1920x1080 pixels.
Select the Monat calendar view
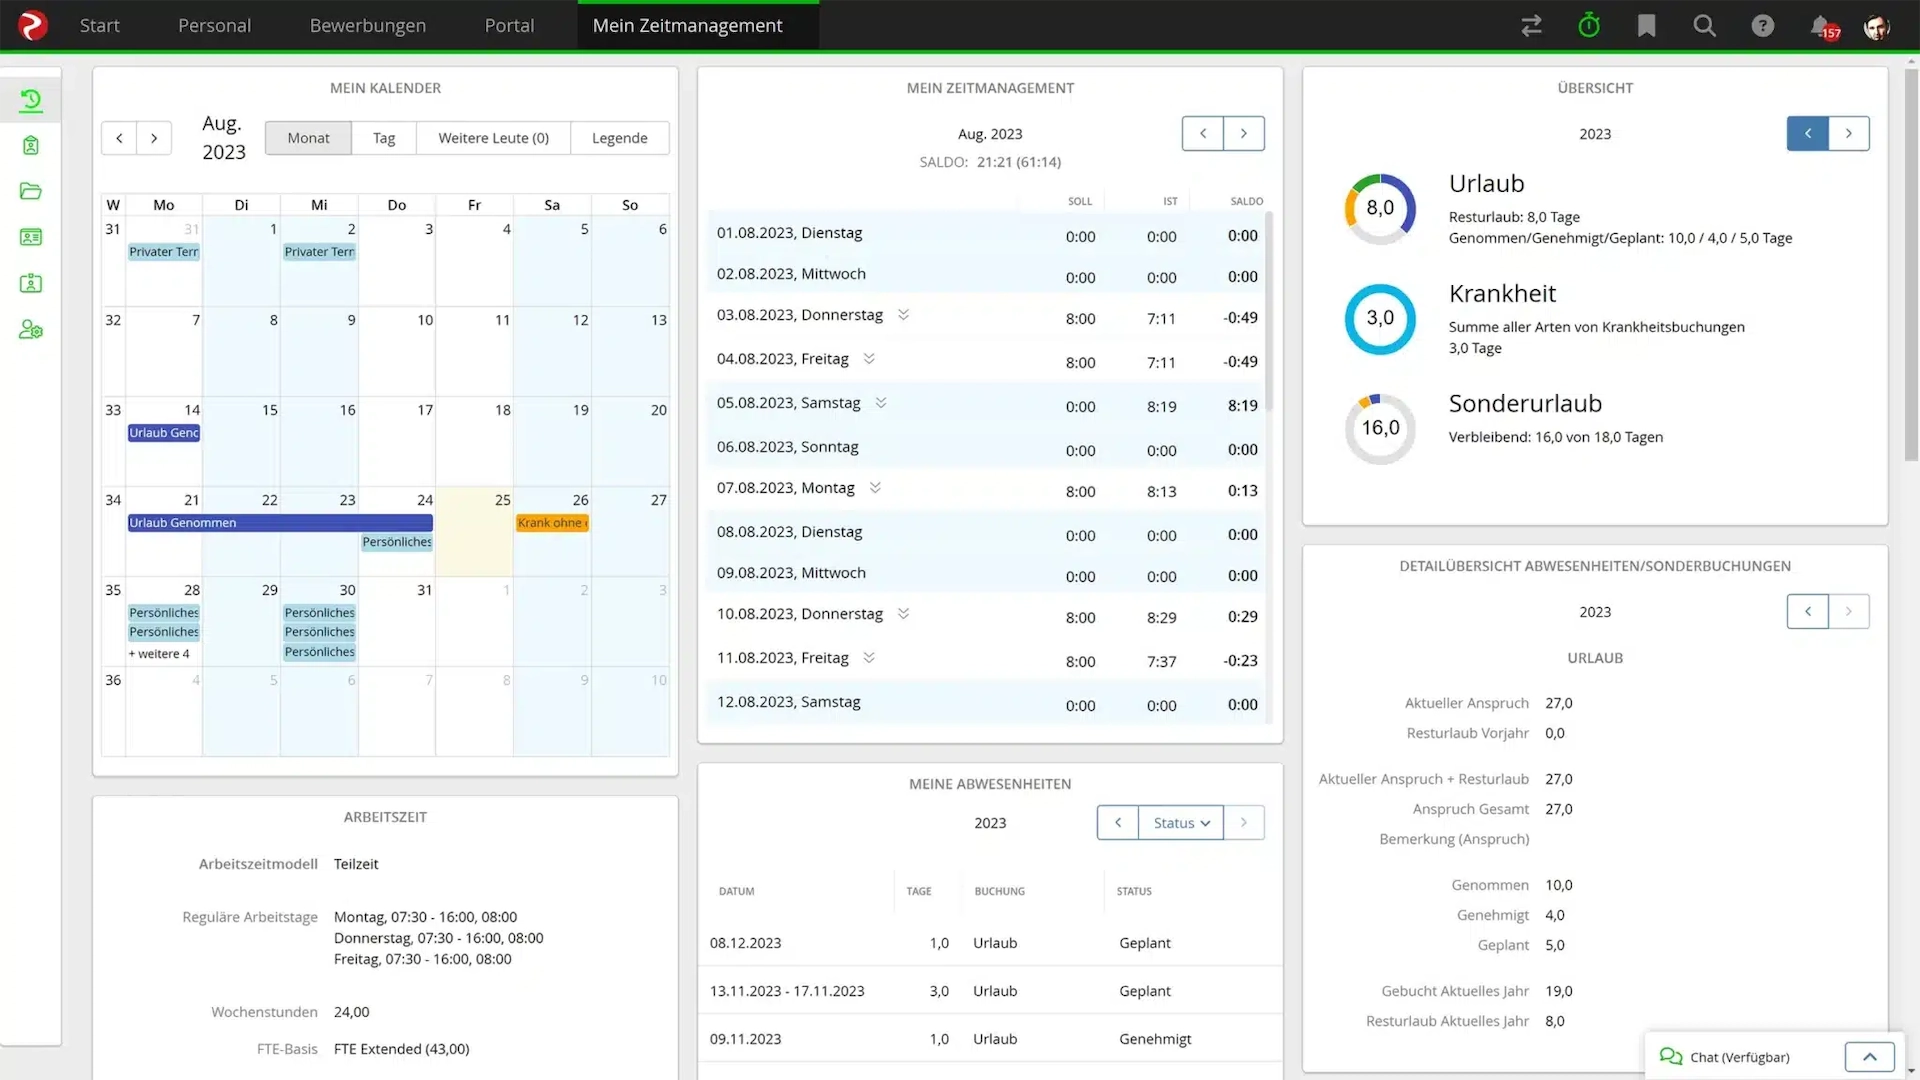coord(308,138)
